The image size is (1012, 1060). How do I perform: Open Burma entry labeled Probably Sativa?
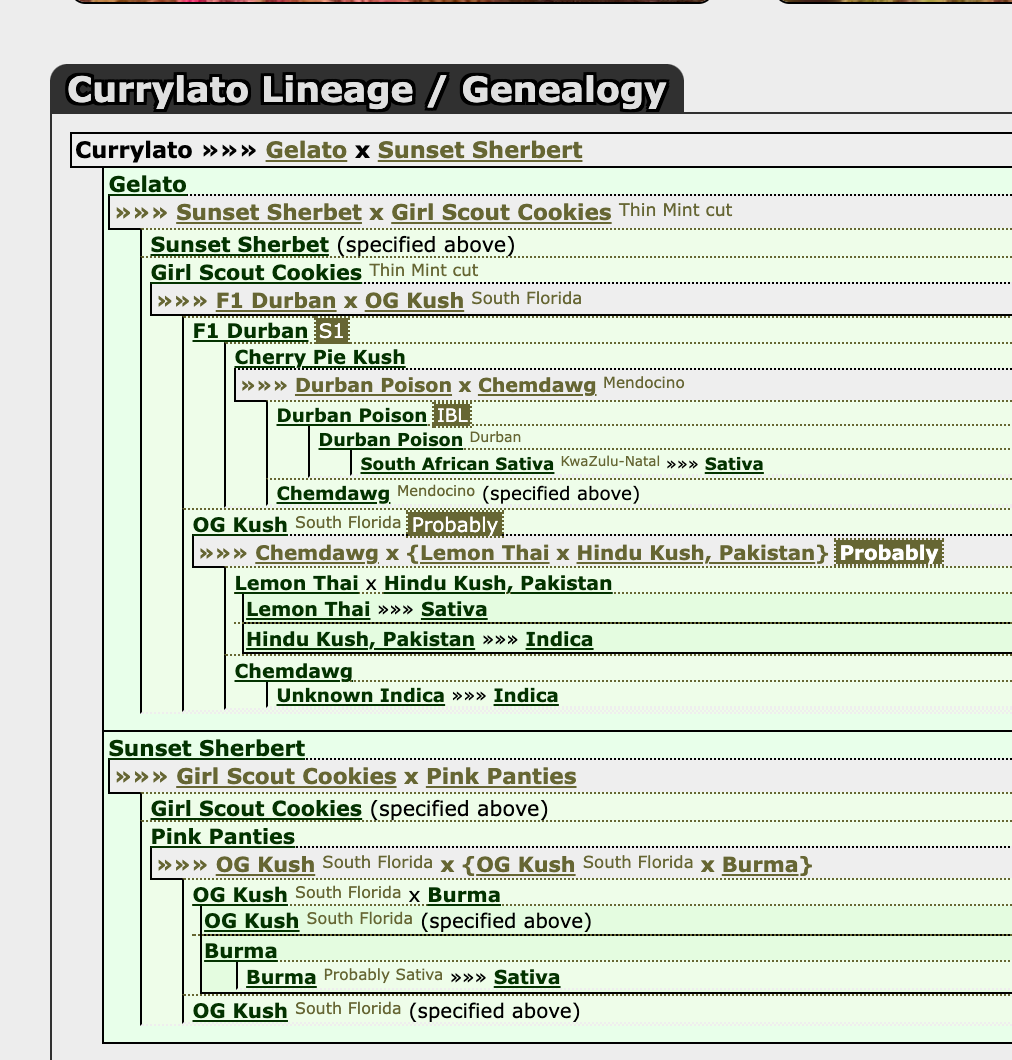coord(281,978)
